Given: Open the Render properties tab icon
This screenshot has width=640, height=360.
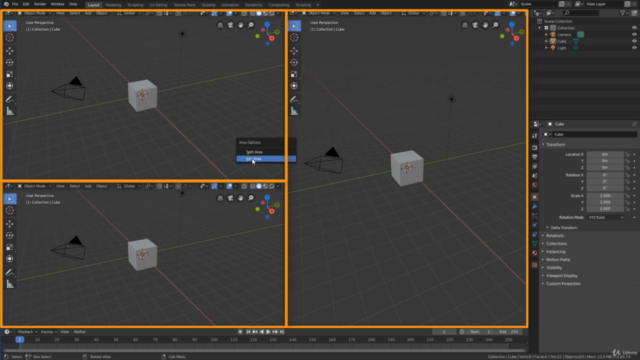Looking at the screenshot, I should 535,147.
